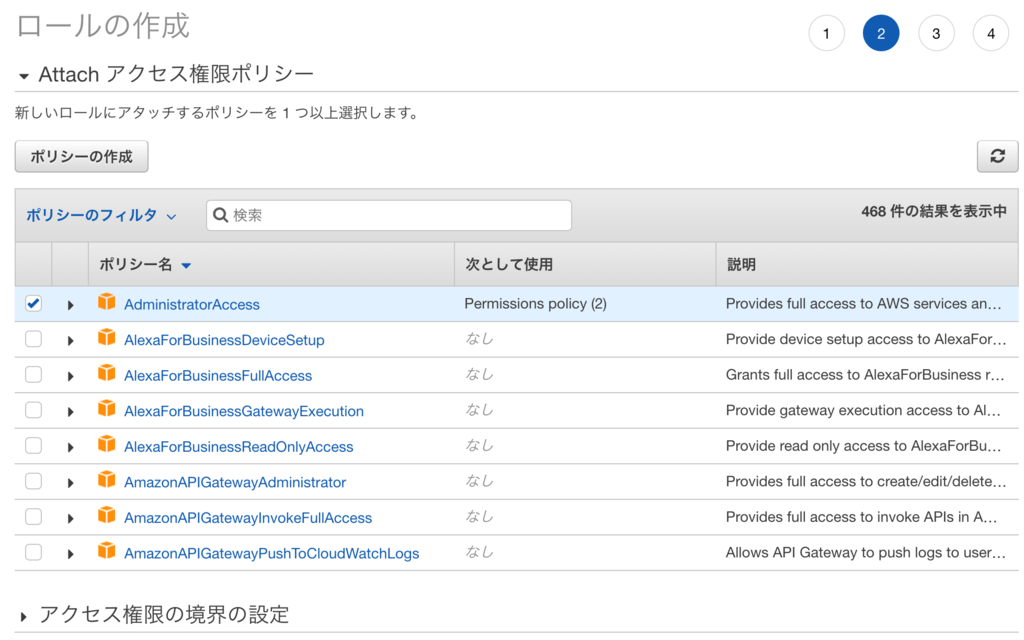Image resolution: width=1024 pixels, height=640 pixels.
Task: Open the AdministratorAccess policy link
Action: 192,304
